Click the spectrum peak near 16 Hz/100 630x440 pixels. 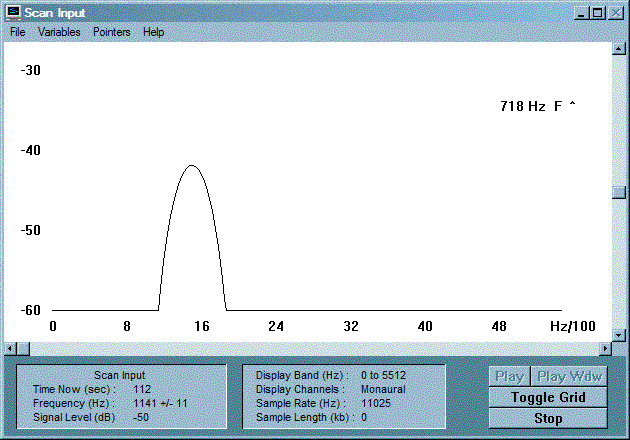pyautogui.click(x=192, y=166)
